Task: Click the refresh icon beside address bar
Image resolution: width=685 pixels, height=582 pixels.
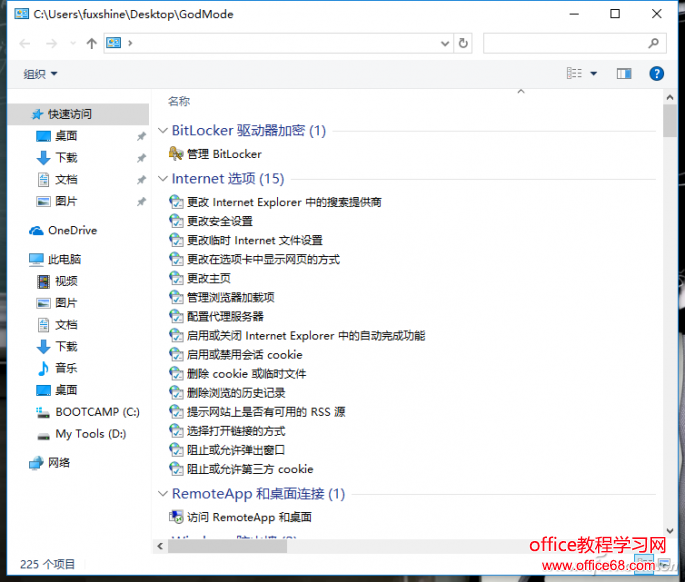Action: pyautogui.click(x=463, y=43)
